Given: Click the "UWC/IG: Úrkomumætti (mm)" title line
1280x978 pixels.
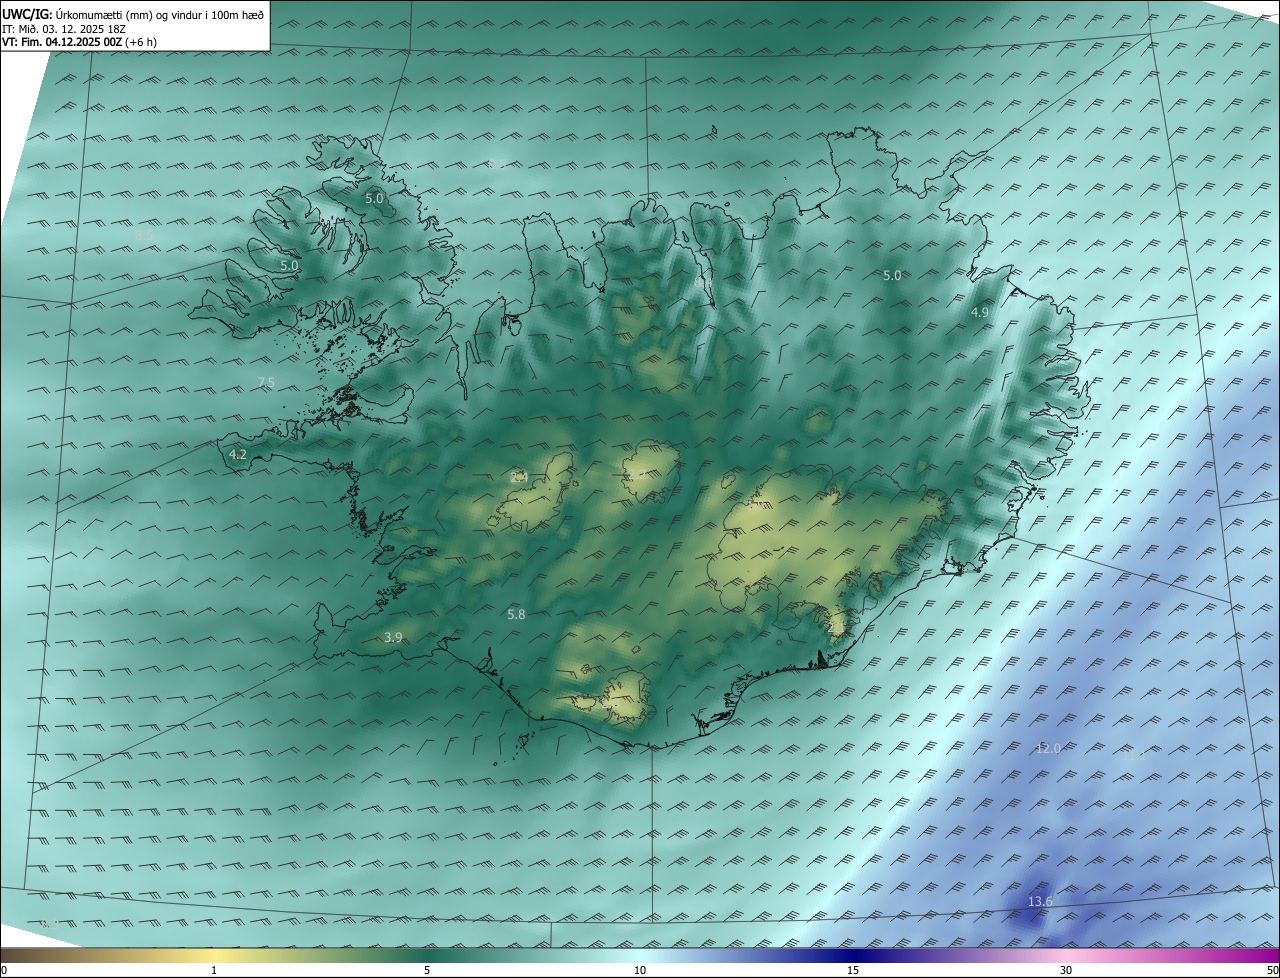Looking at the screenshot, I should click(x=133, y=14).
